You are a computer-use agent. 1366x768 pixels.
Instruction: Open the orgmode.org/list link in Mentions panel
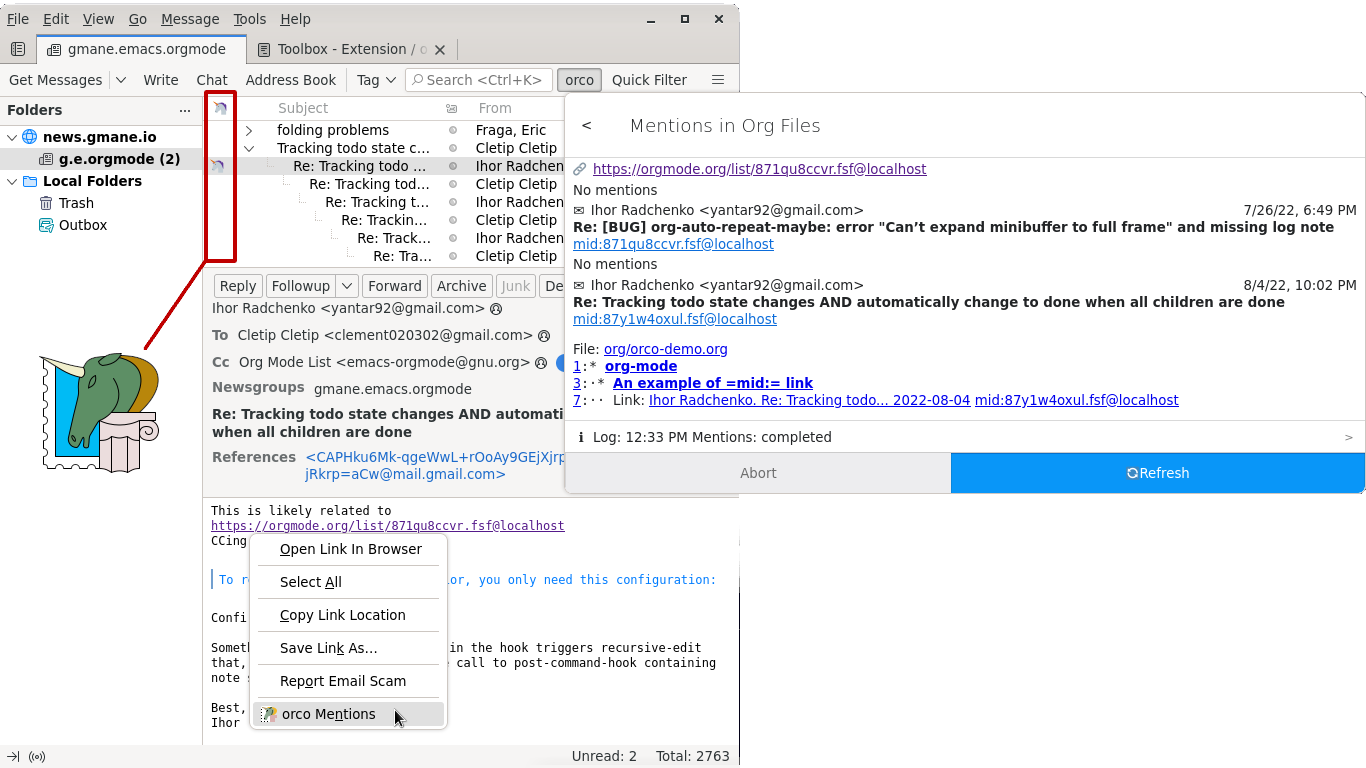pyautogui.click(x=760, y=169)
